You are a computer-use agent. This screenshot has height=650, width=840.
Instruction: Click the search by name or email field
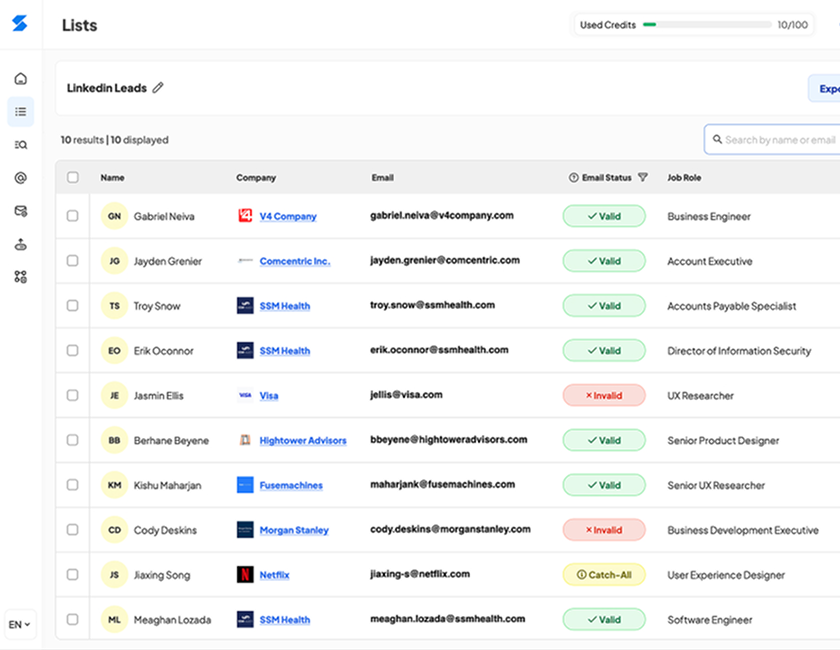(778, 140)
